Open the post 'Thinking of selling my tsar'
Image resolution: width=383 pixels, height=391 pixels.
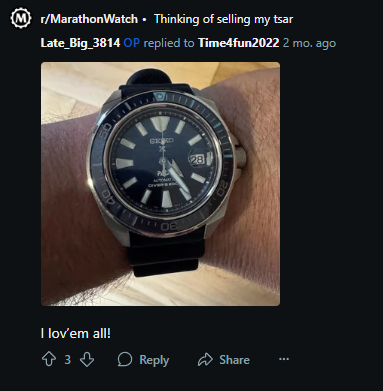223,19
